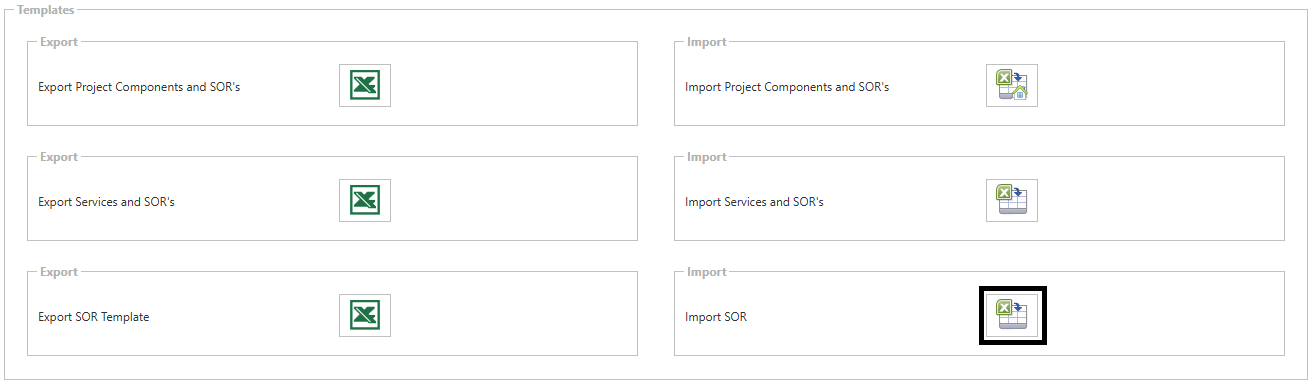Image resolution: width=1311 pixels, height=381 pixels.
Task: Select 'Import SOR' label text
Action: [716, 317]
